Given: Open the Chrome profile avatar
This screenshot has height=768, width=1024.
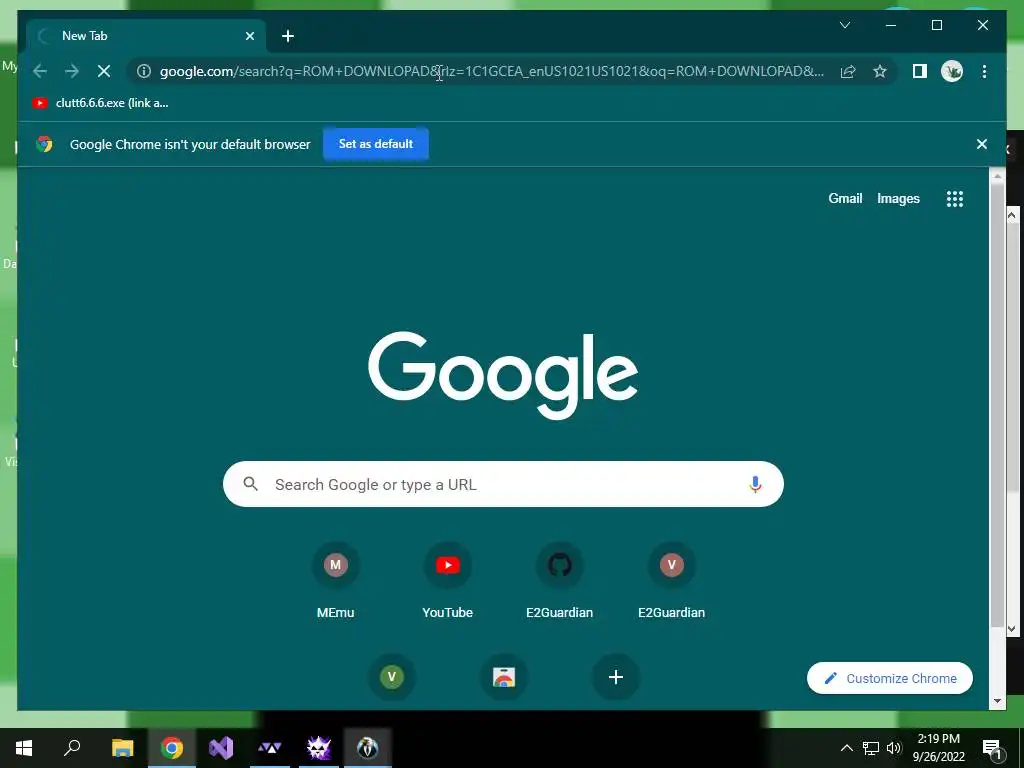Looking at the screenshot, I should point(952,71).
